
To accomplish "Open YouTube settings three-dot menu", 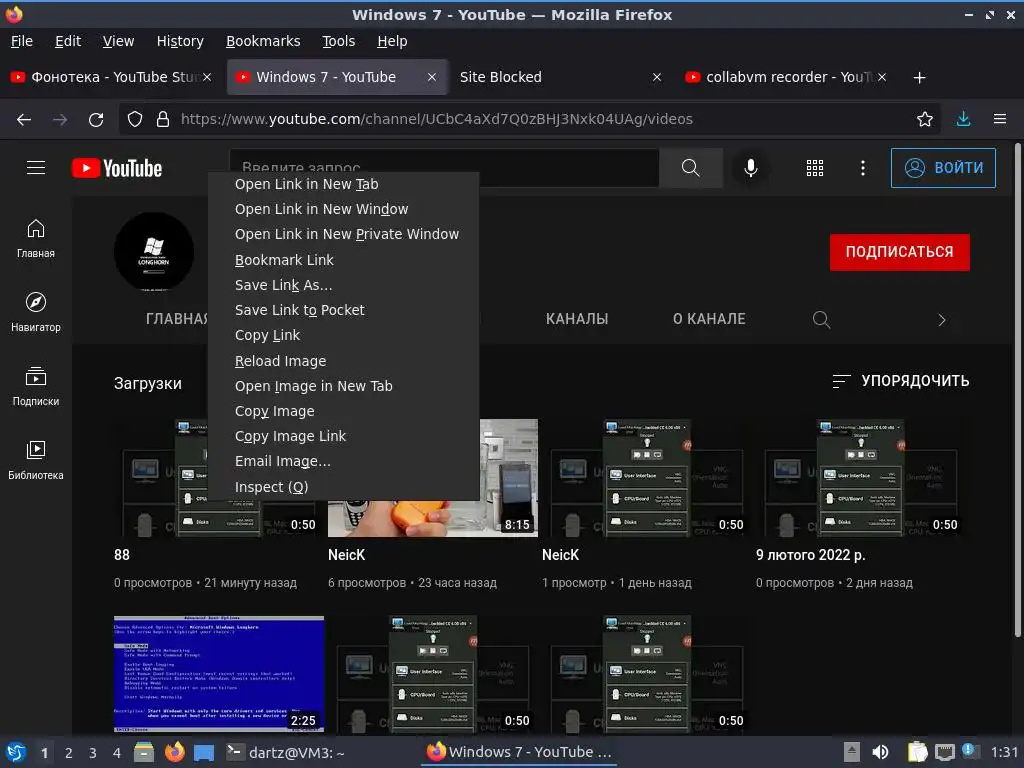I will point(863,168).
